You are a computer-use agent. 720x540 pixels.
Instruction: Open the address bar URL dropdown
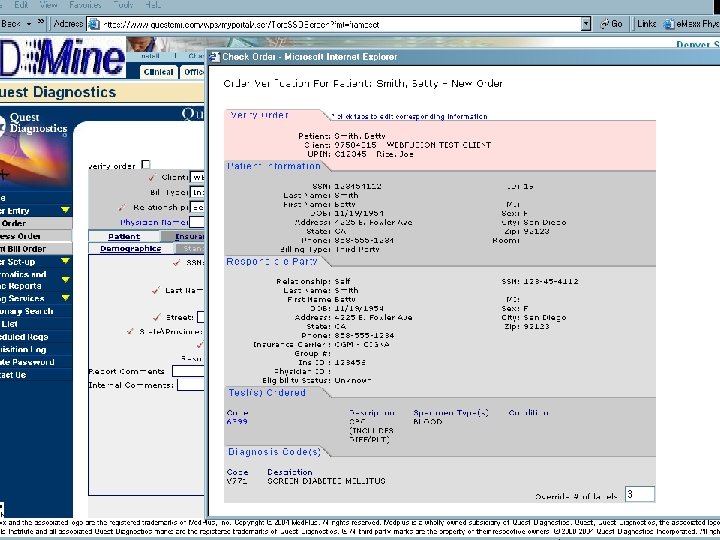tap(585, 24)
